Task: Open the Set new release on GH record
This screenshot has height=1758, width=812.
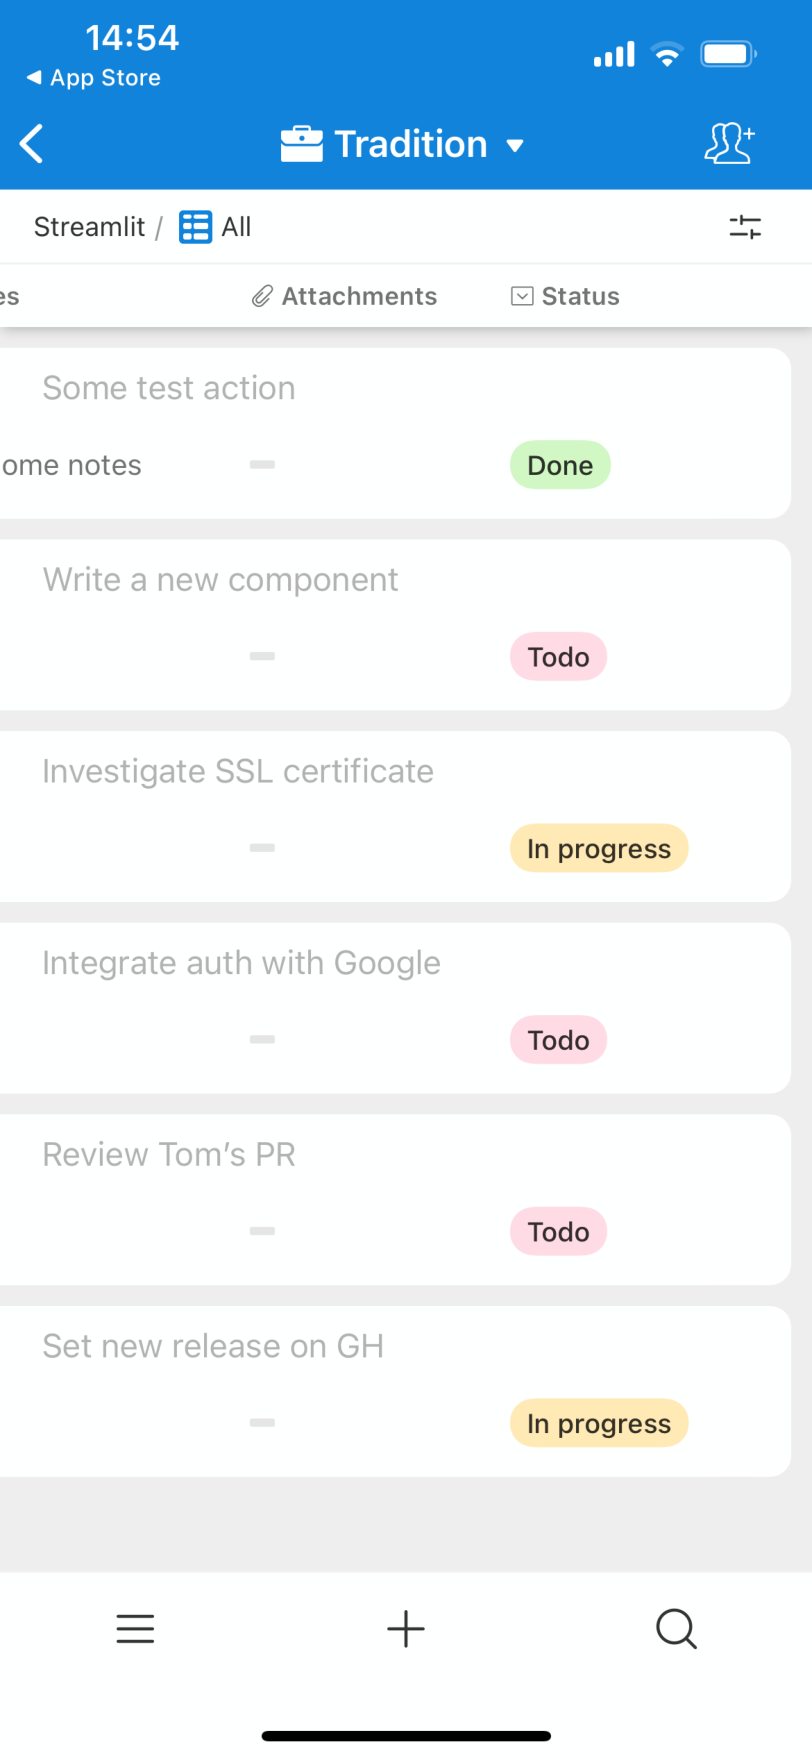Action: pos(213,1346)
